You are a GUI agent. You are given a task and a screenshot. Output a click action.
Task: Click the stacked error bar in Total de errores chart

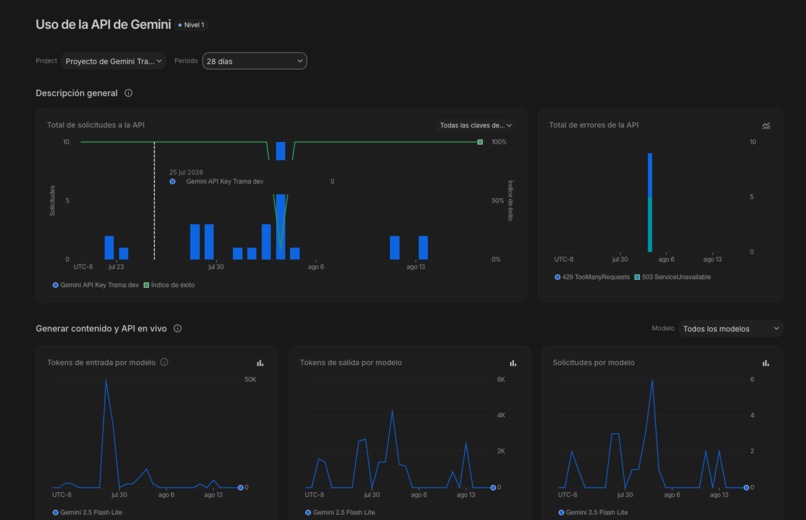click(x=650, y=202)
